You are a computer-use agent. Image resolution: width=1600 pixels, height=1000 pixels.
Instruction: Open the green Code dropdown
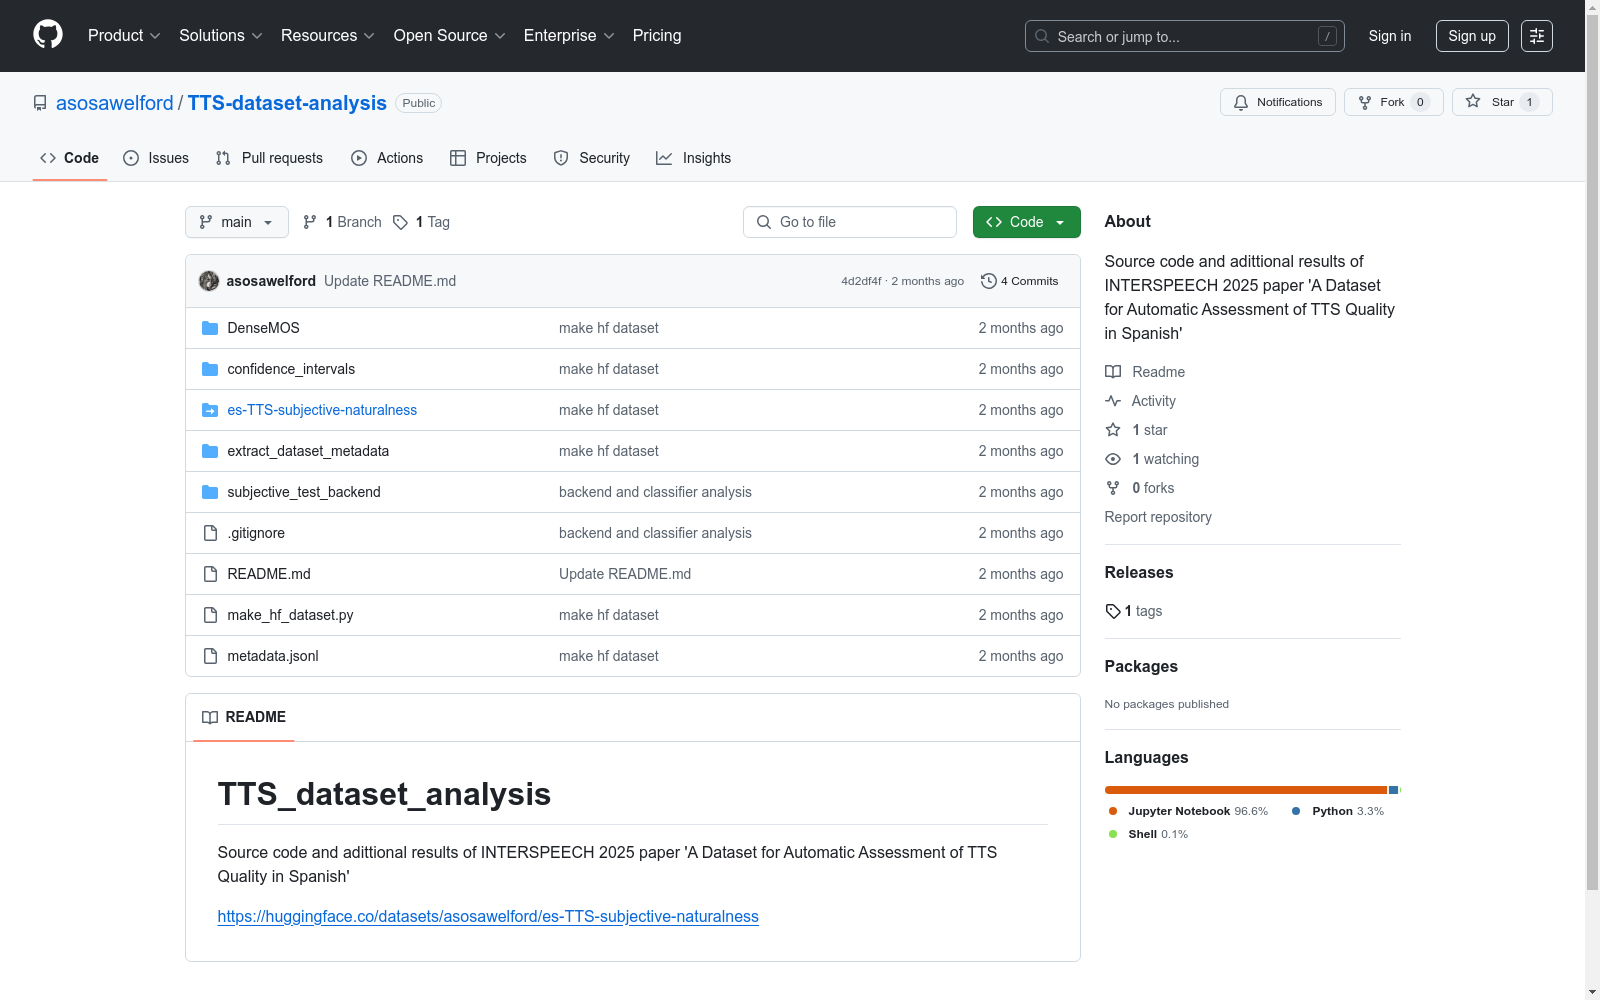[1027, 222]
